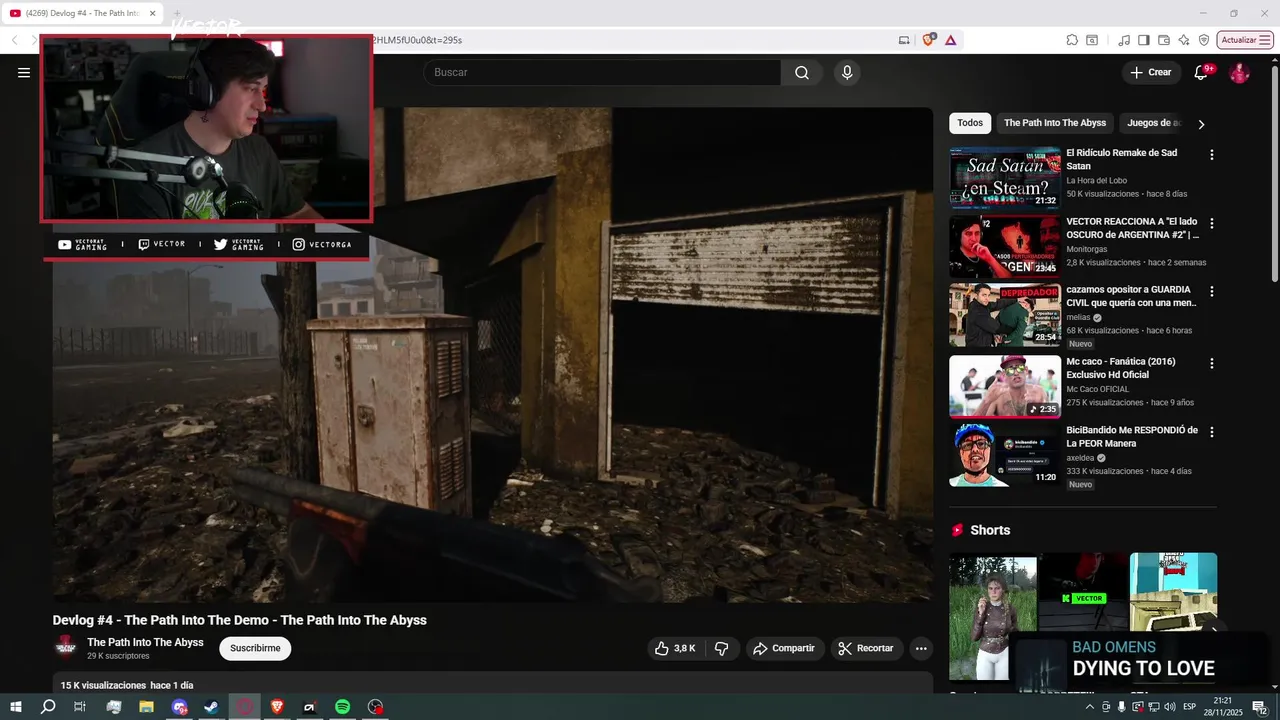Viewport: 1280px width, 720px height.
Task: Open Brave Wallet icon
Action: (x=1164, y=40)
